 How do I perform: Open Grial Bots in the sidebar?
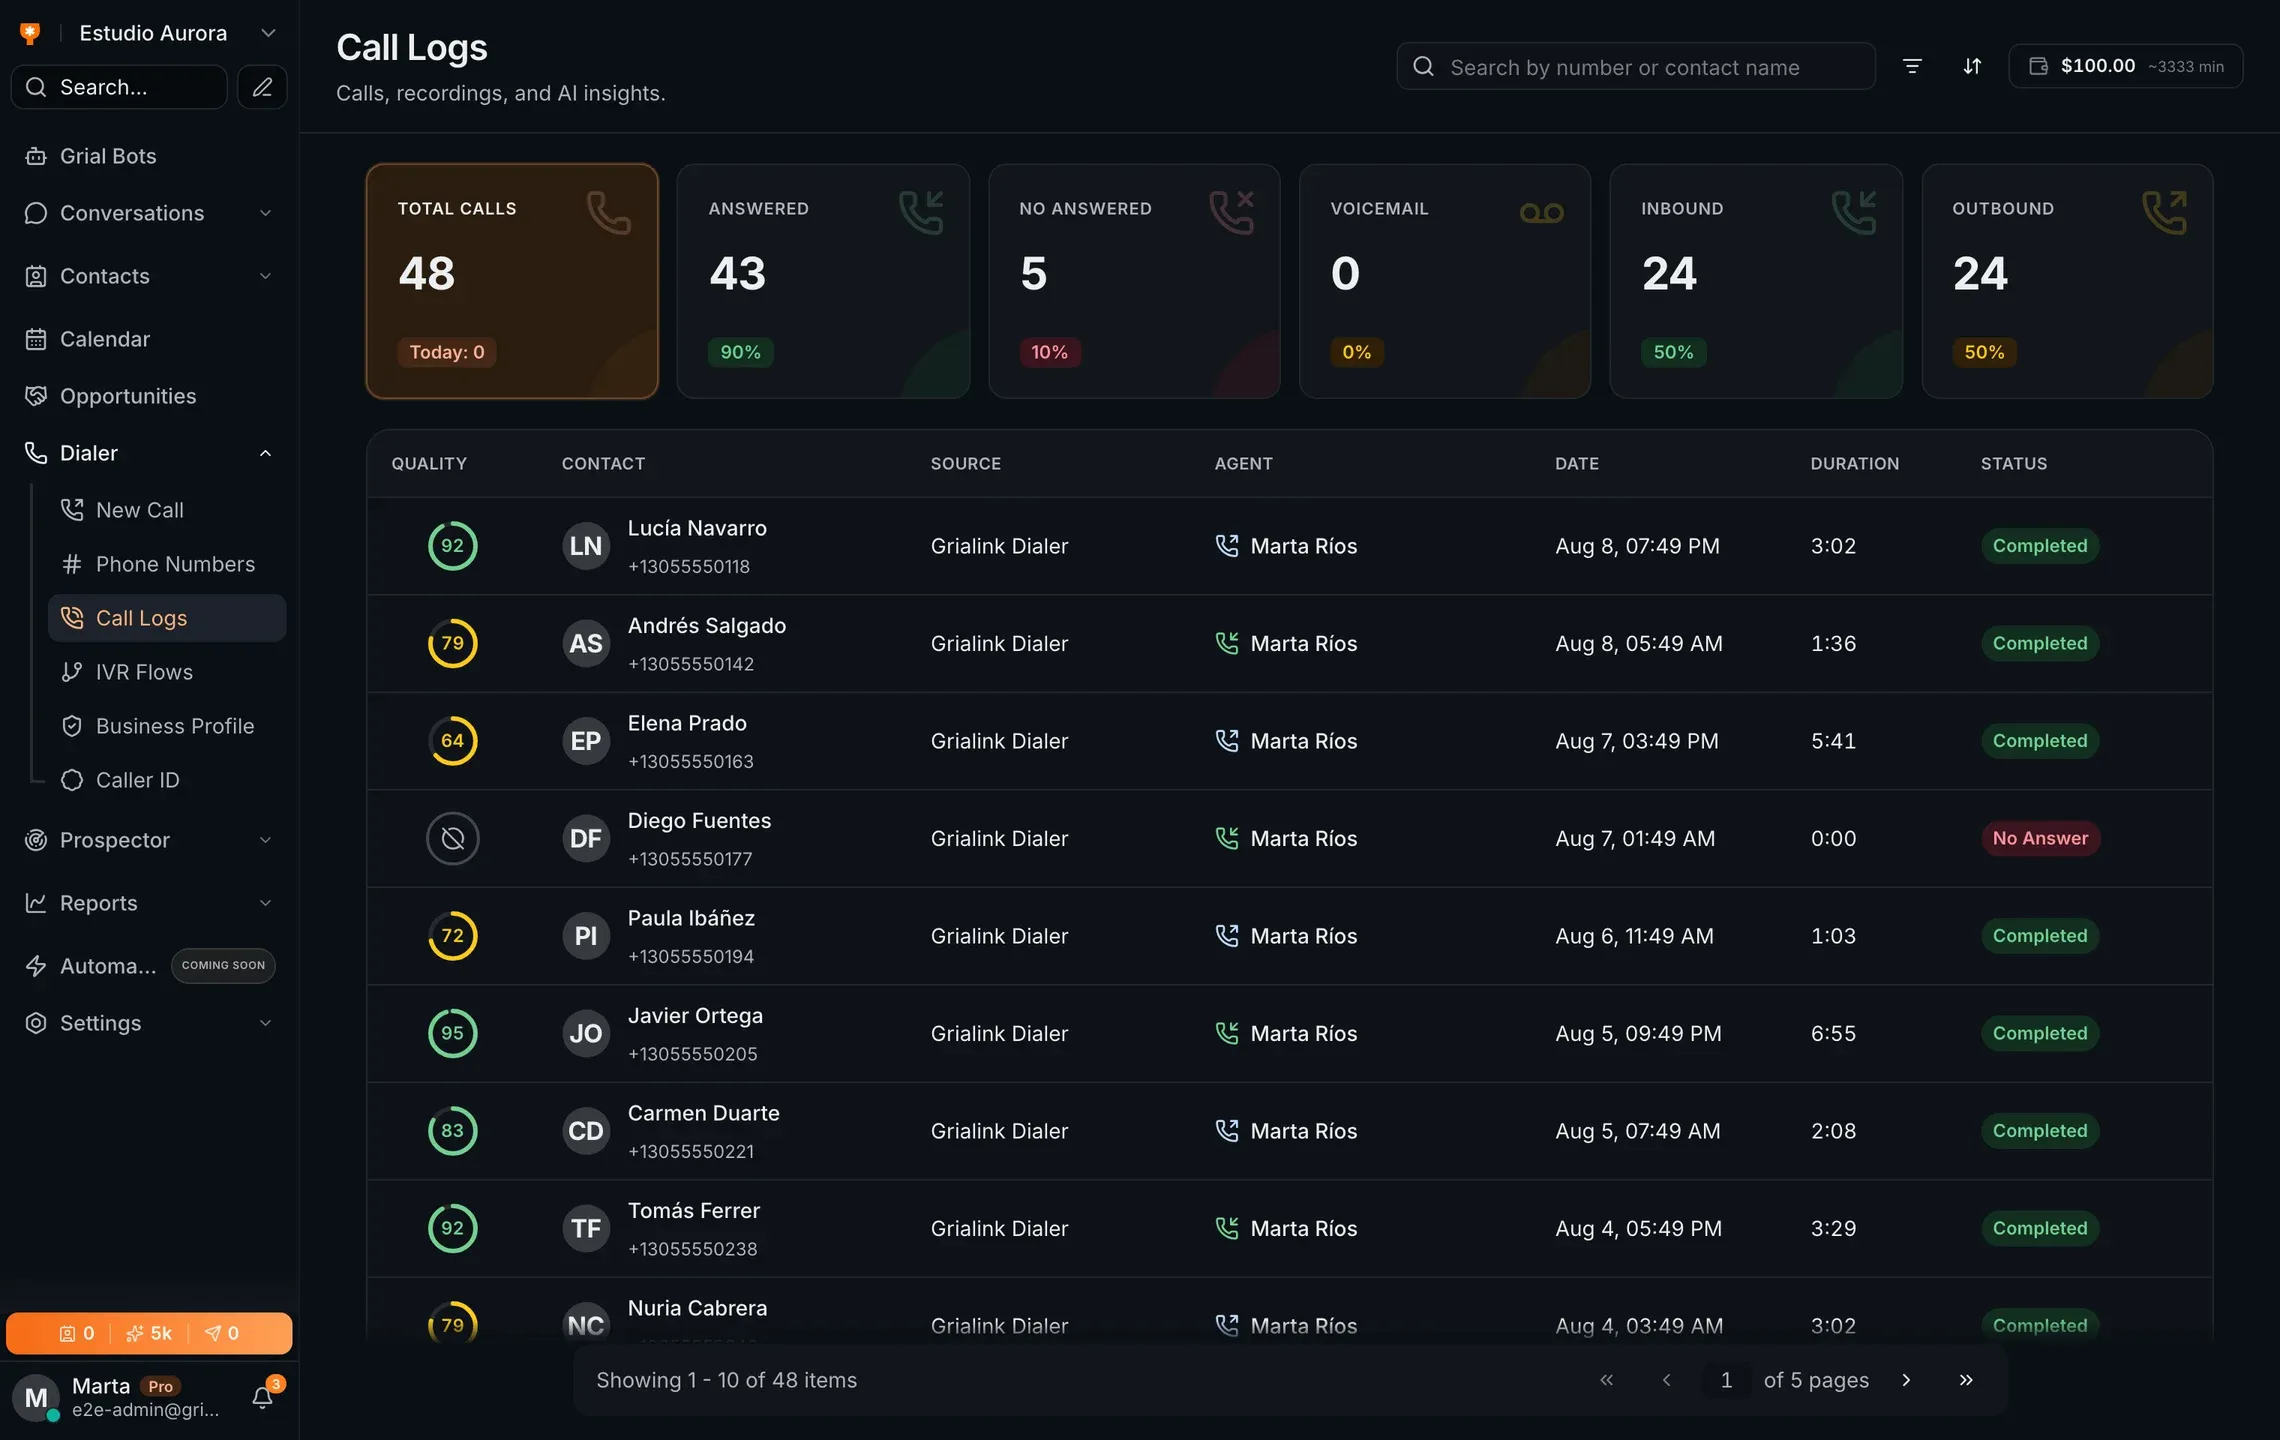coord(149,156)
